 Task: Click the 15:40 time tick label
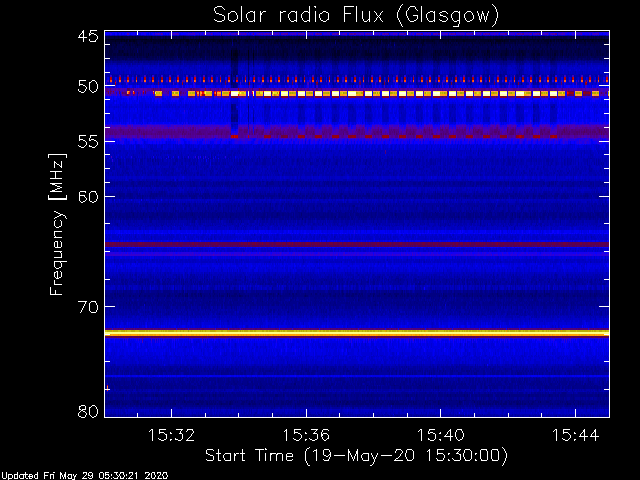click(x=441, y=435)
